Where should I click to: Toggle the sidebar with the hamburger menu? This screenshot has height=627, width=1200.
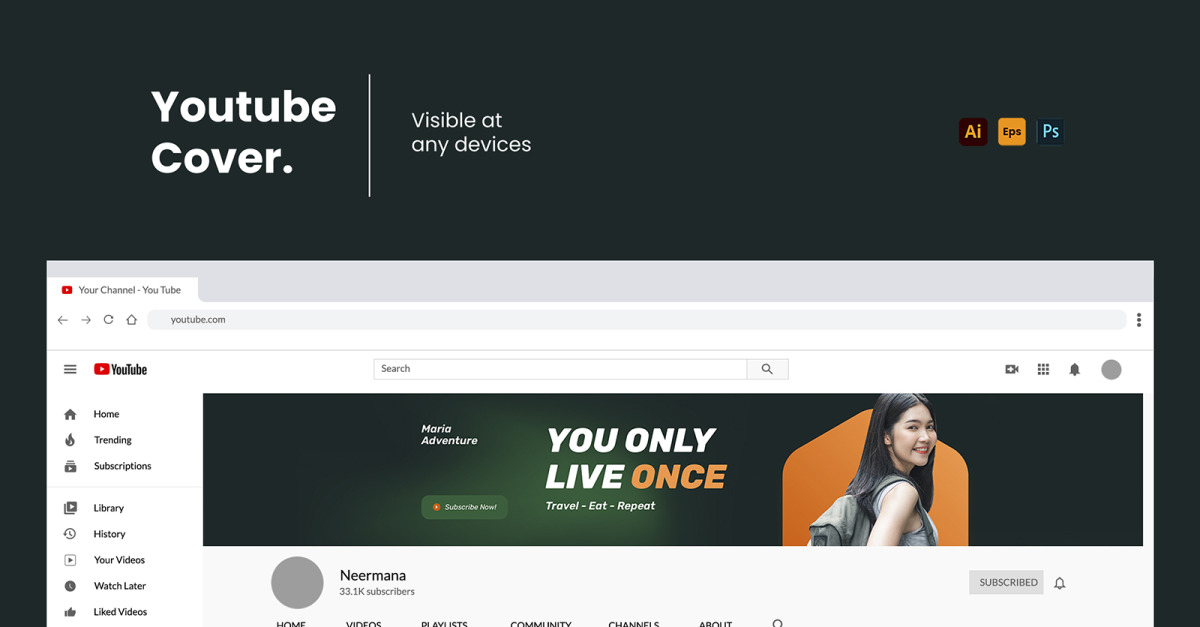(69, 369)
